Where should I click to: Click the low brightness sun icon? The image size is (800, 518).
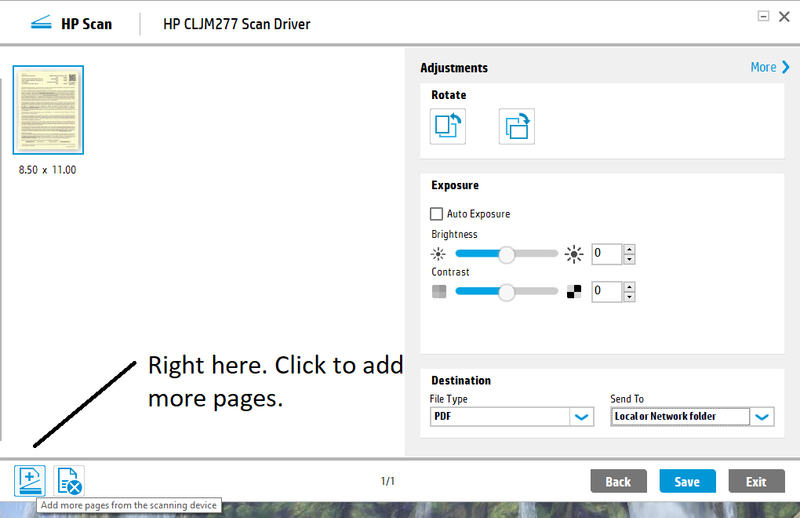[x=439, y=254]
